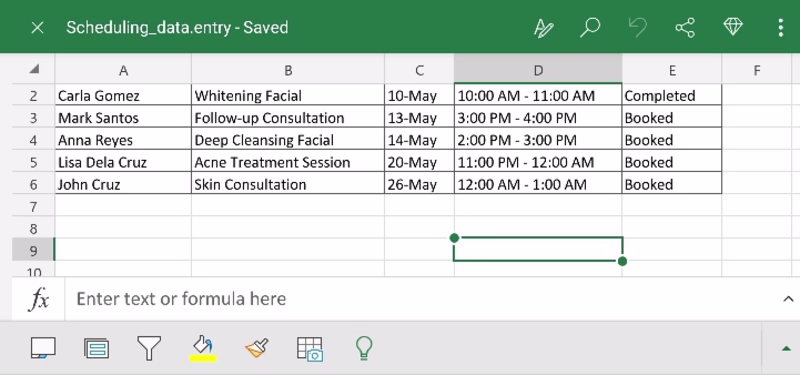Select the 12:00 AM - 1:00 AM cell
This screenshot has width=800, height=375.
[538, 184]
